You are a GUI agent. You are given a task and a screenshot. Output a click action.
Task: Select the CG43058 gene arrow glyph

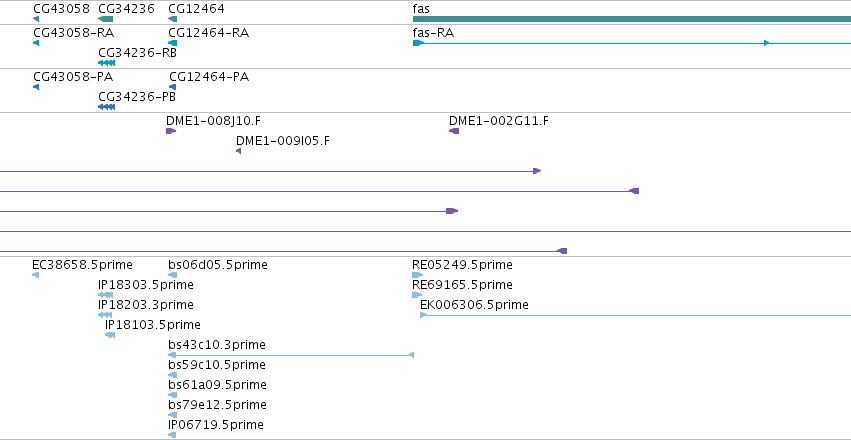tap(36, 19)
